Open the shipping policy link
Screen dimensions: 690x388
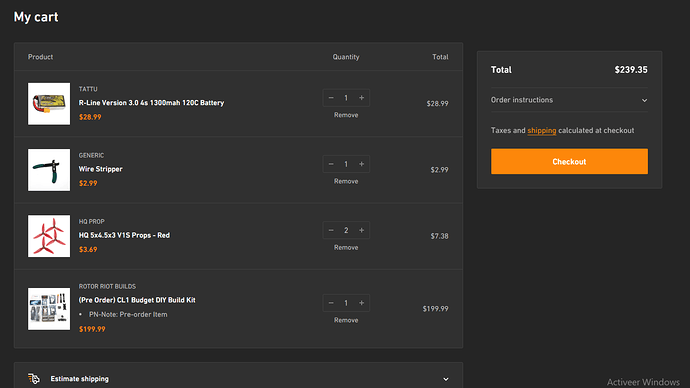pyautogui.click(x=542, y=131)
